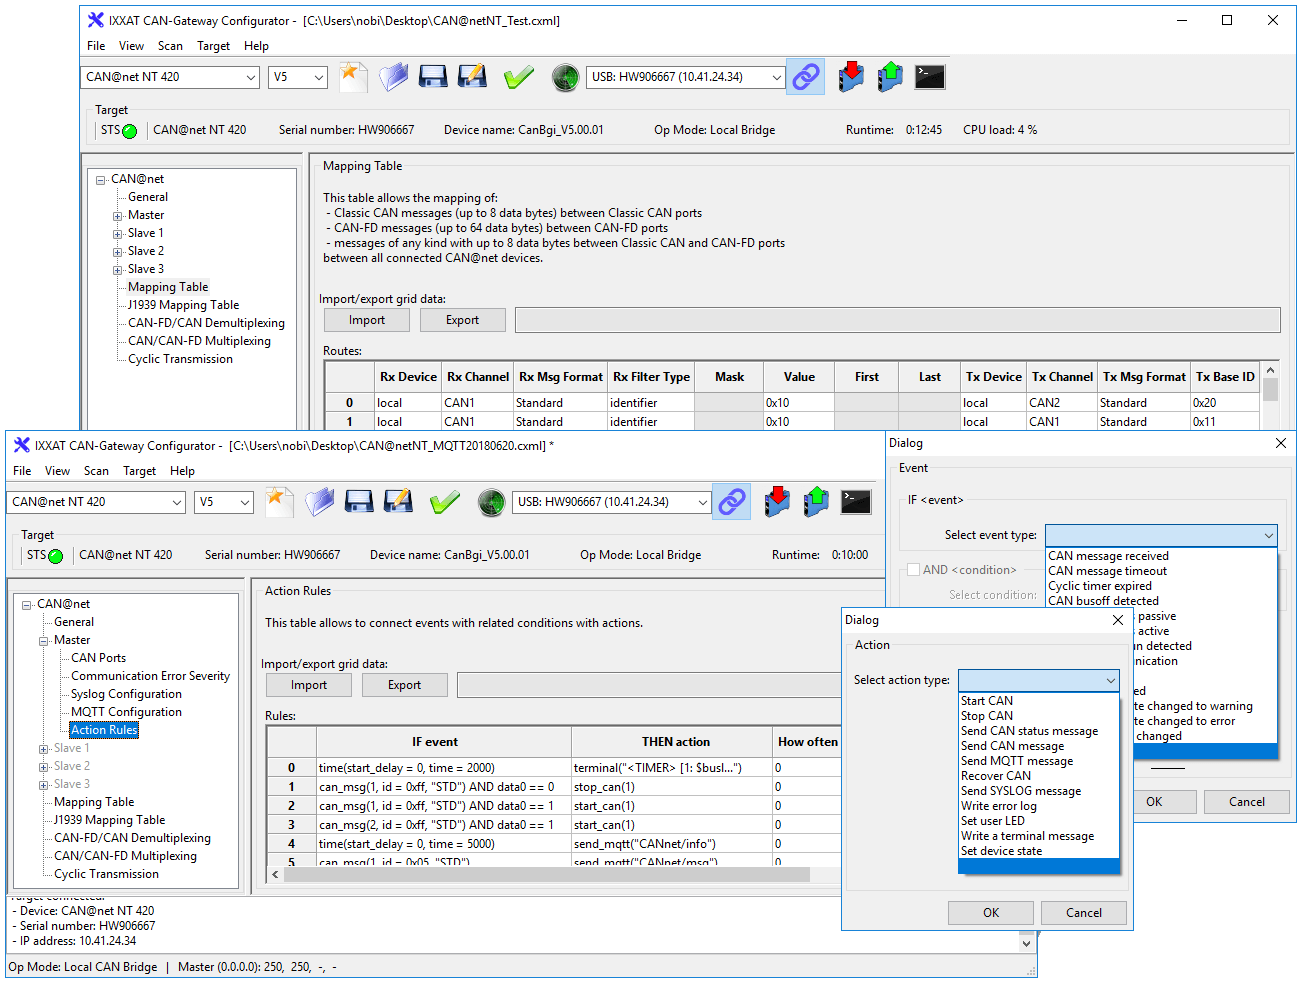
Task: Select MQTT Configuration in the MQTT window tree
Action: pyautogui.click(x=126, y=712)
